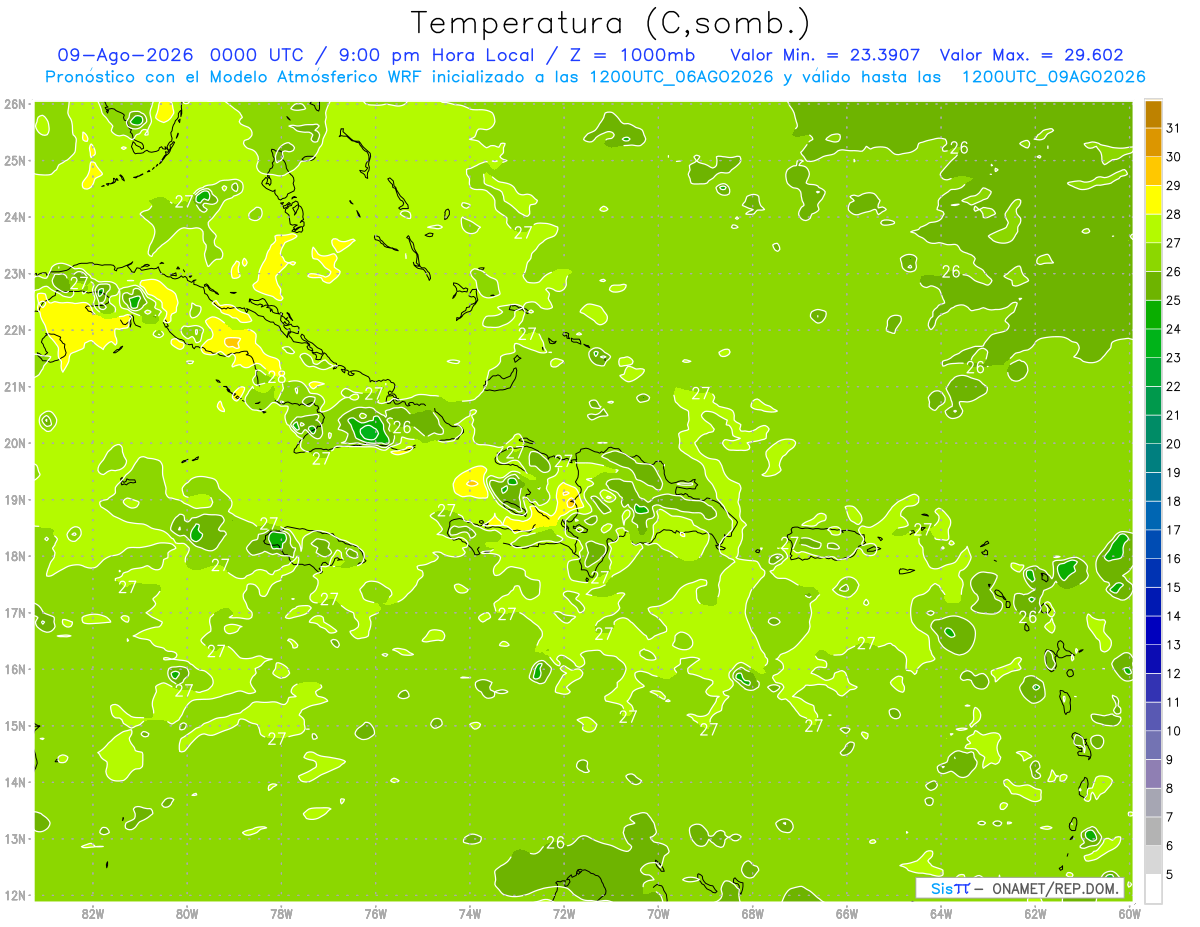Click the 17N latitude axis label
Image resolution: width=1200 pixels, height=927 pixels.
[14, 612]
